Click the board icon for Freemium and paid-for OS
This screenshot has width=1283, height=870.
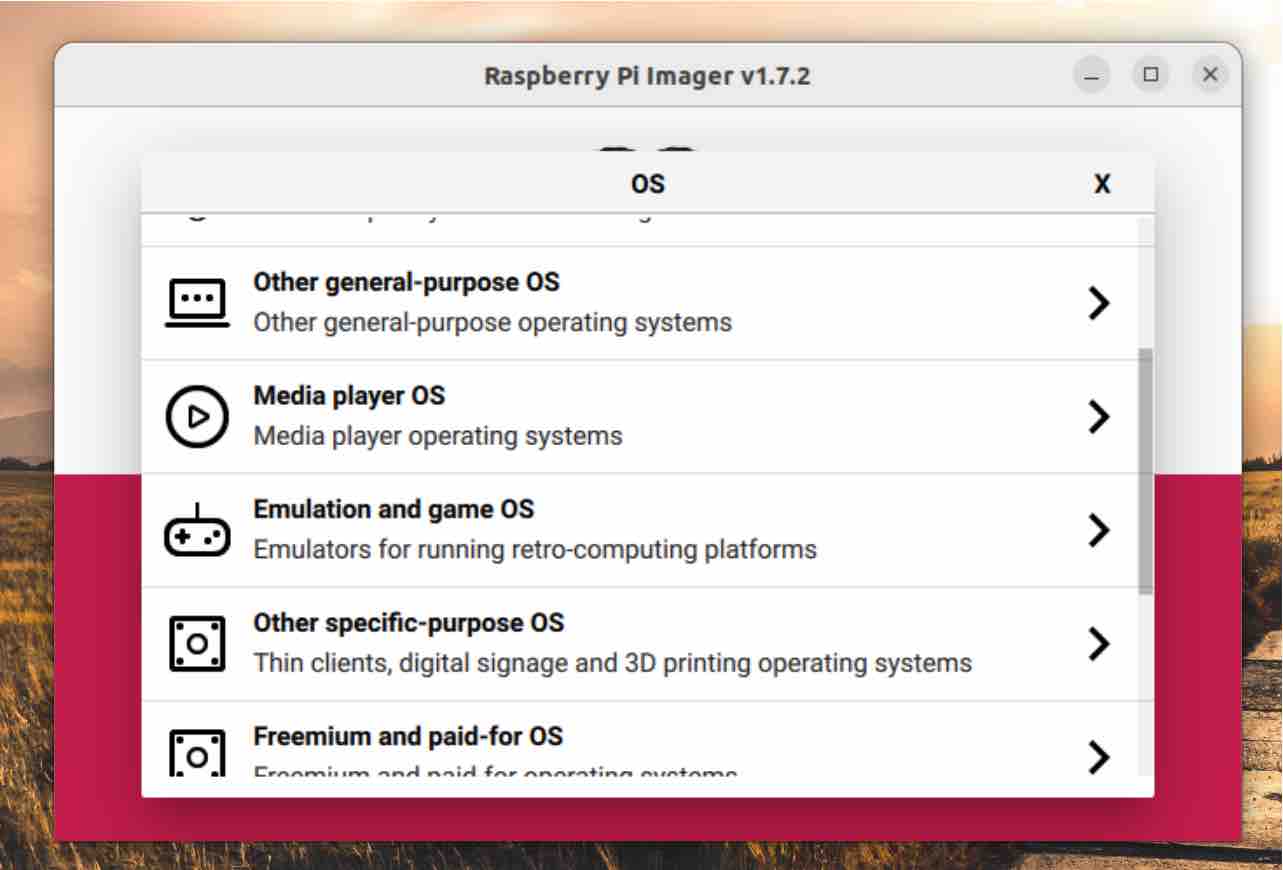coord(197,752)
